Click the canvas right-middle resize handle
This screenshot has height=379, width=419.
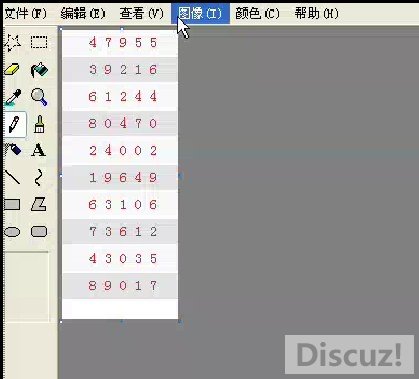click(180, 176)
